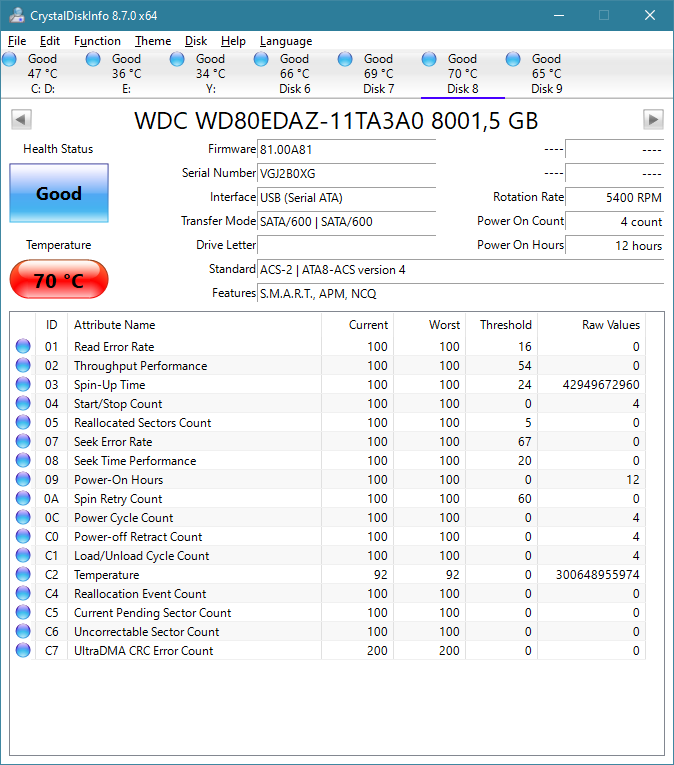
Task: Click the Serial Number field VGJ2B0XG
Action: tap(347, 173)
